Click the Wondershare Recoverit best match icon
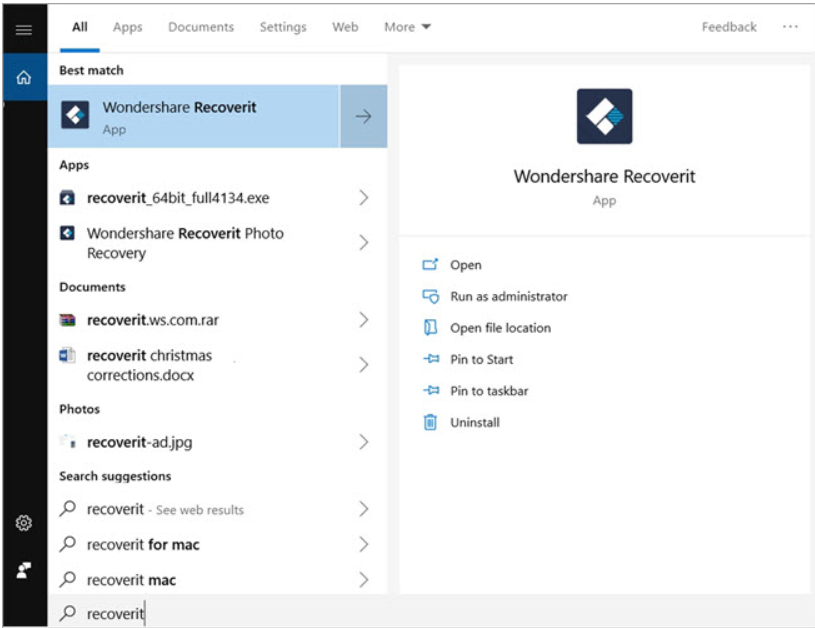The image size is (815, 628). click(75, 115)
